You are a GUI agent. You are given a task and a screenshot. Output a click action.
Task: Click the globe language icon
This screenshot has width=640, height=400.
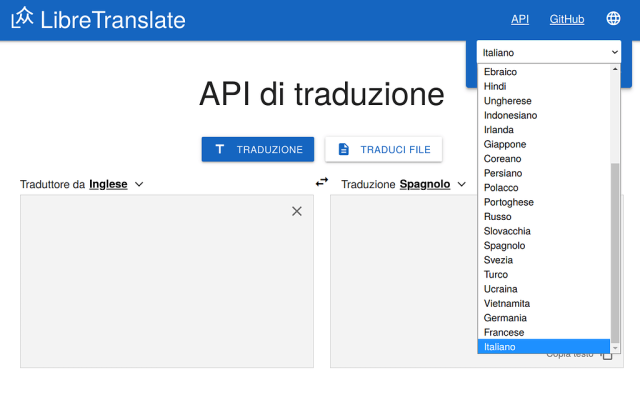click(x=613, y=18)
